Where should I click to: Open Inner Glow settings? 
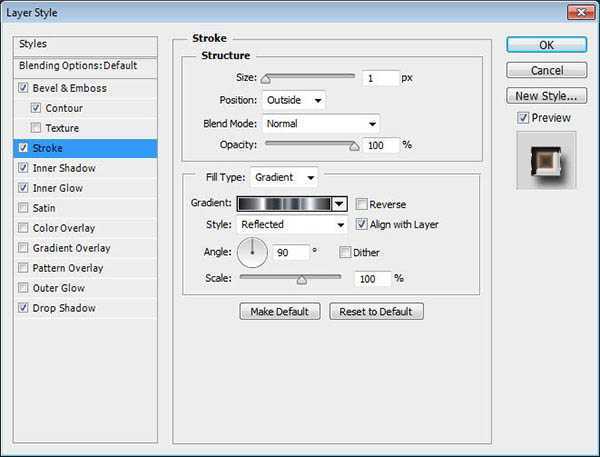(57, 188)
